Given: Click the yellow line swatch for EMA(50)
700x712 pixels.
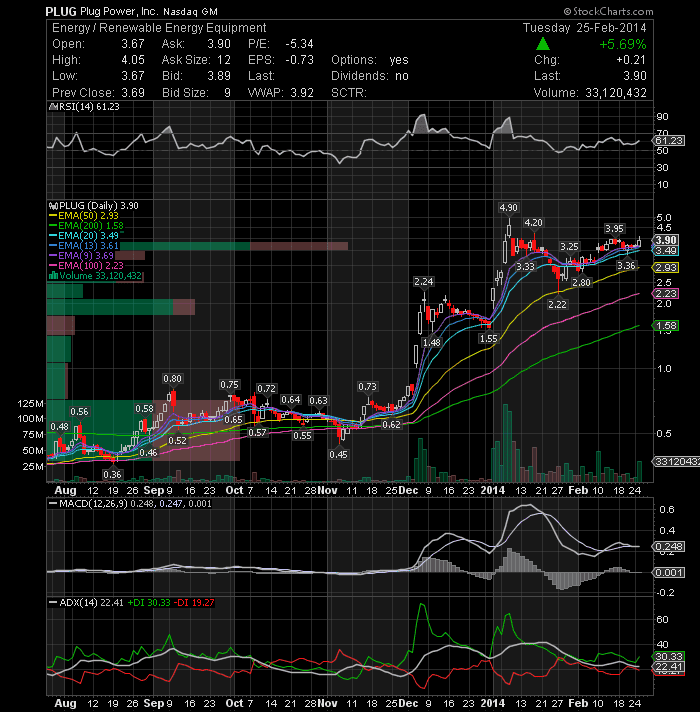Looking at the screenshot, I should tap(53, 216).
